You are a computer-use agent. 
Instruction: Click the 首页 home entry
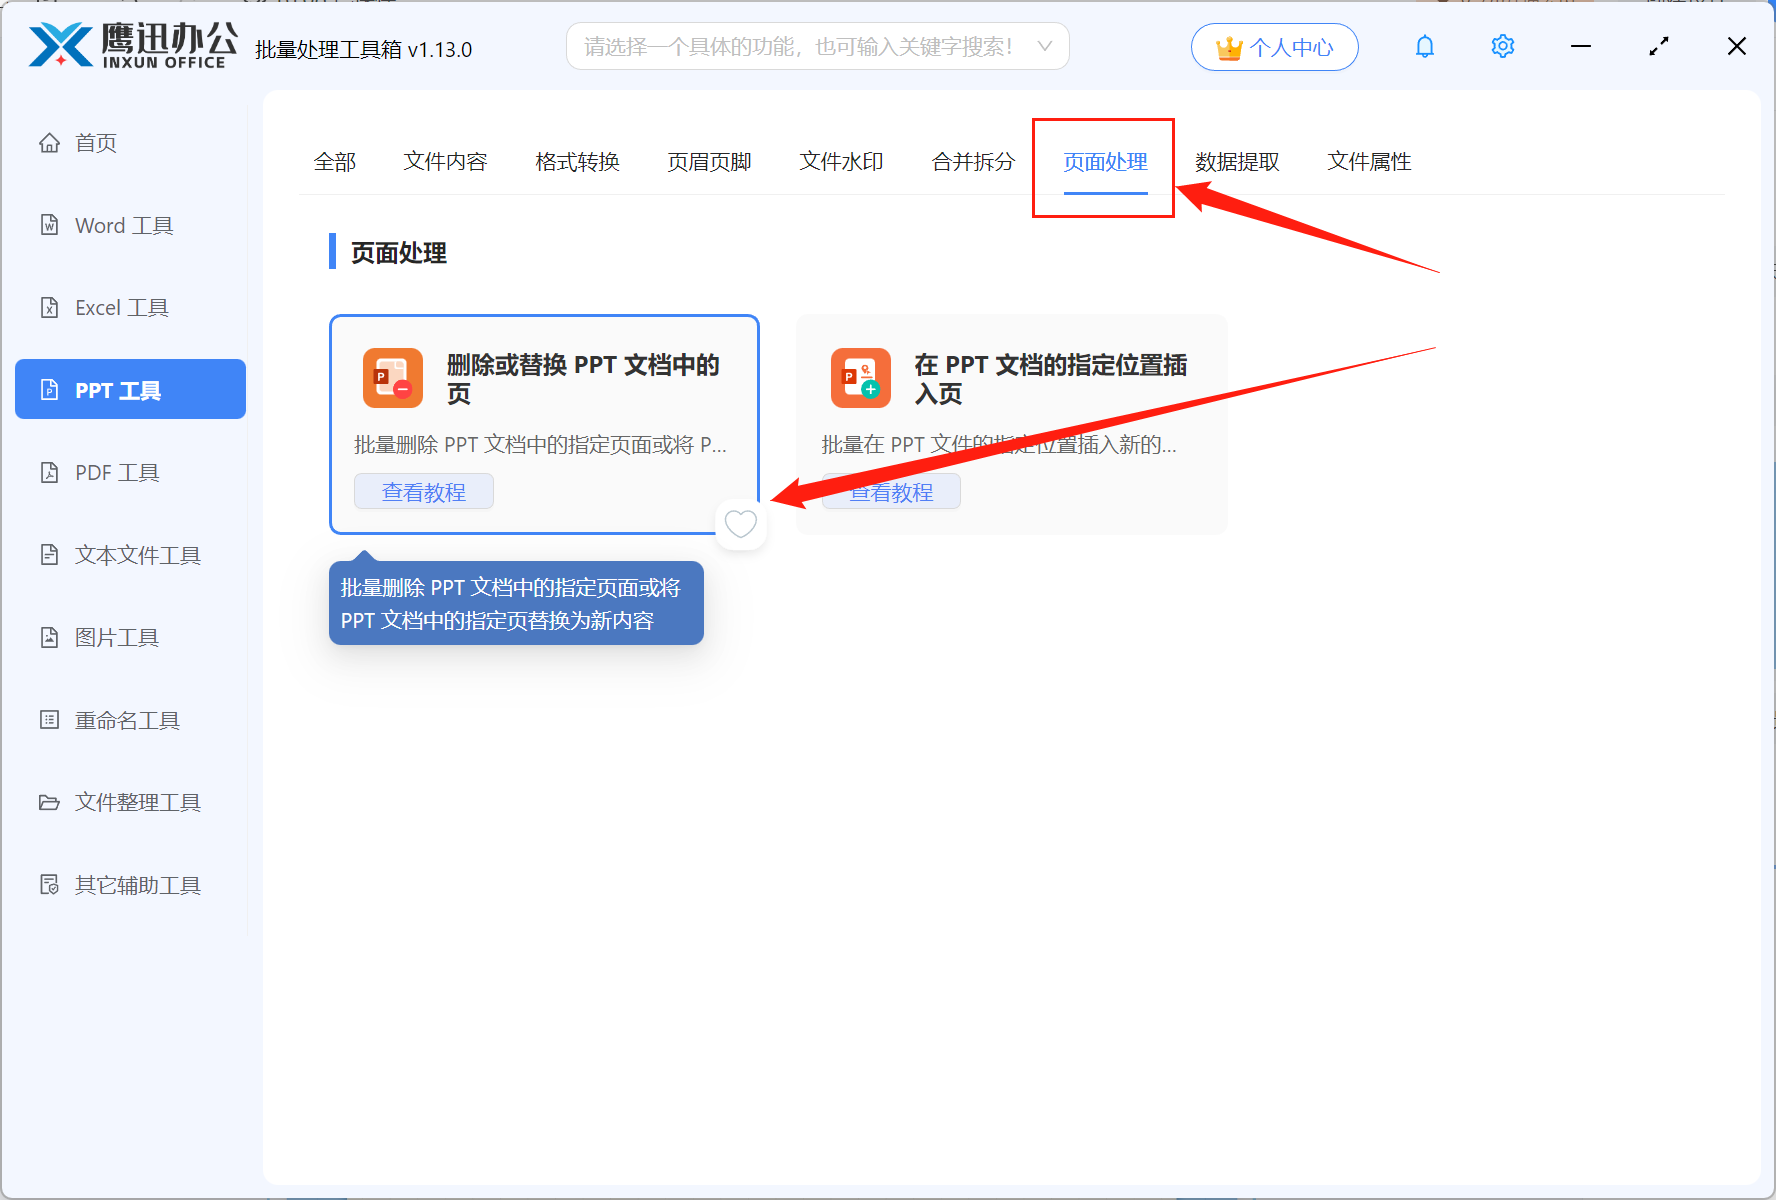95,142
